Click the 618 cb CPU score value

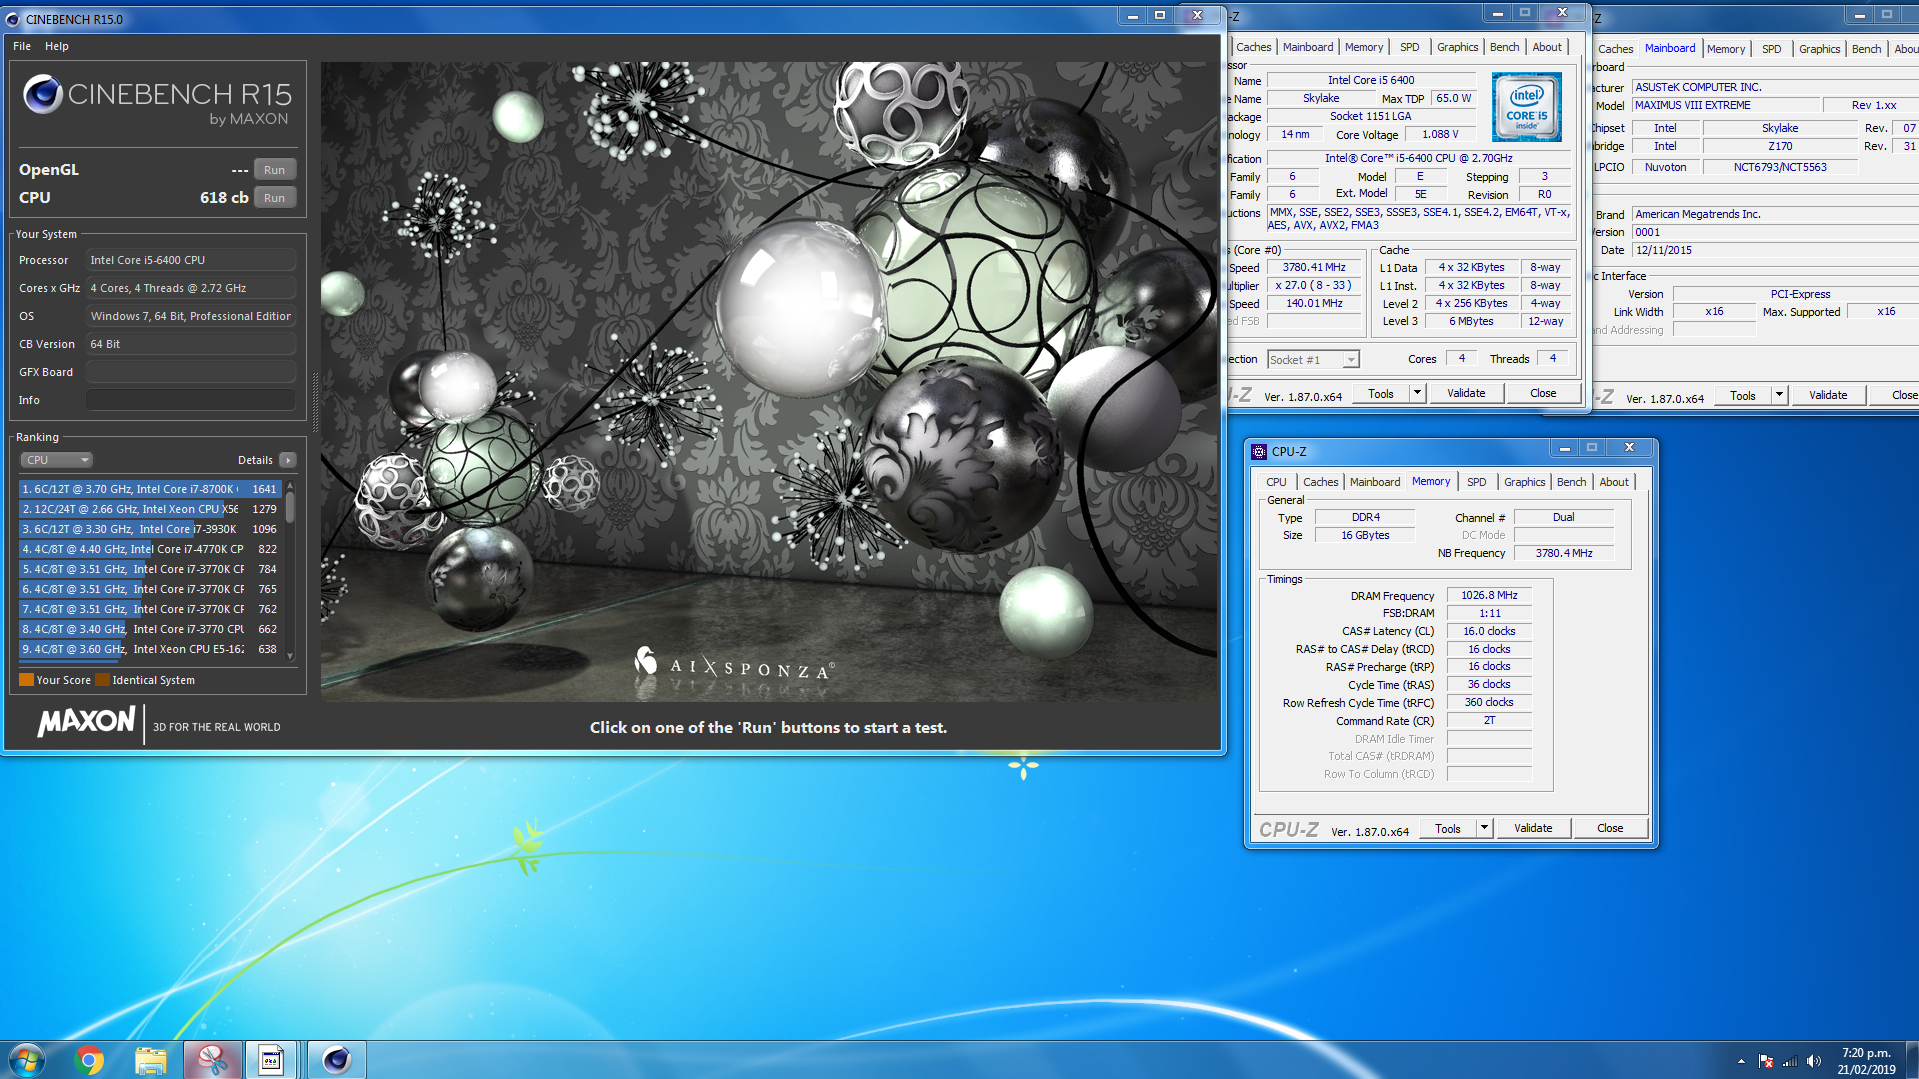tap(224, 198)
